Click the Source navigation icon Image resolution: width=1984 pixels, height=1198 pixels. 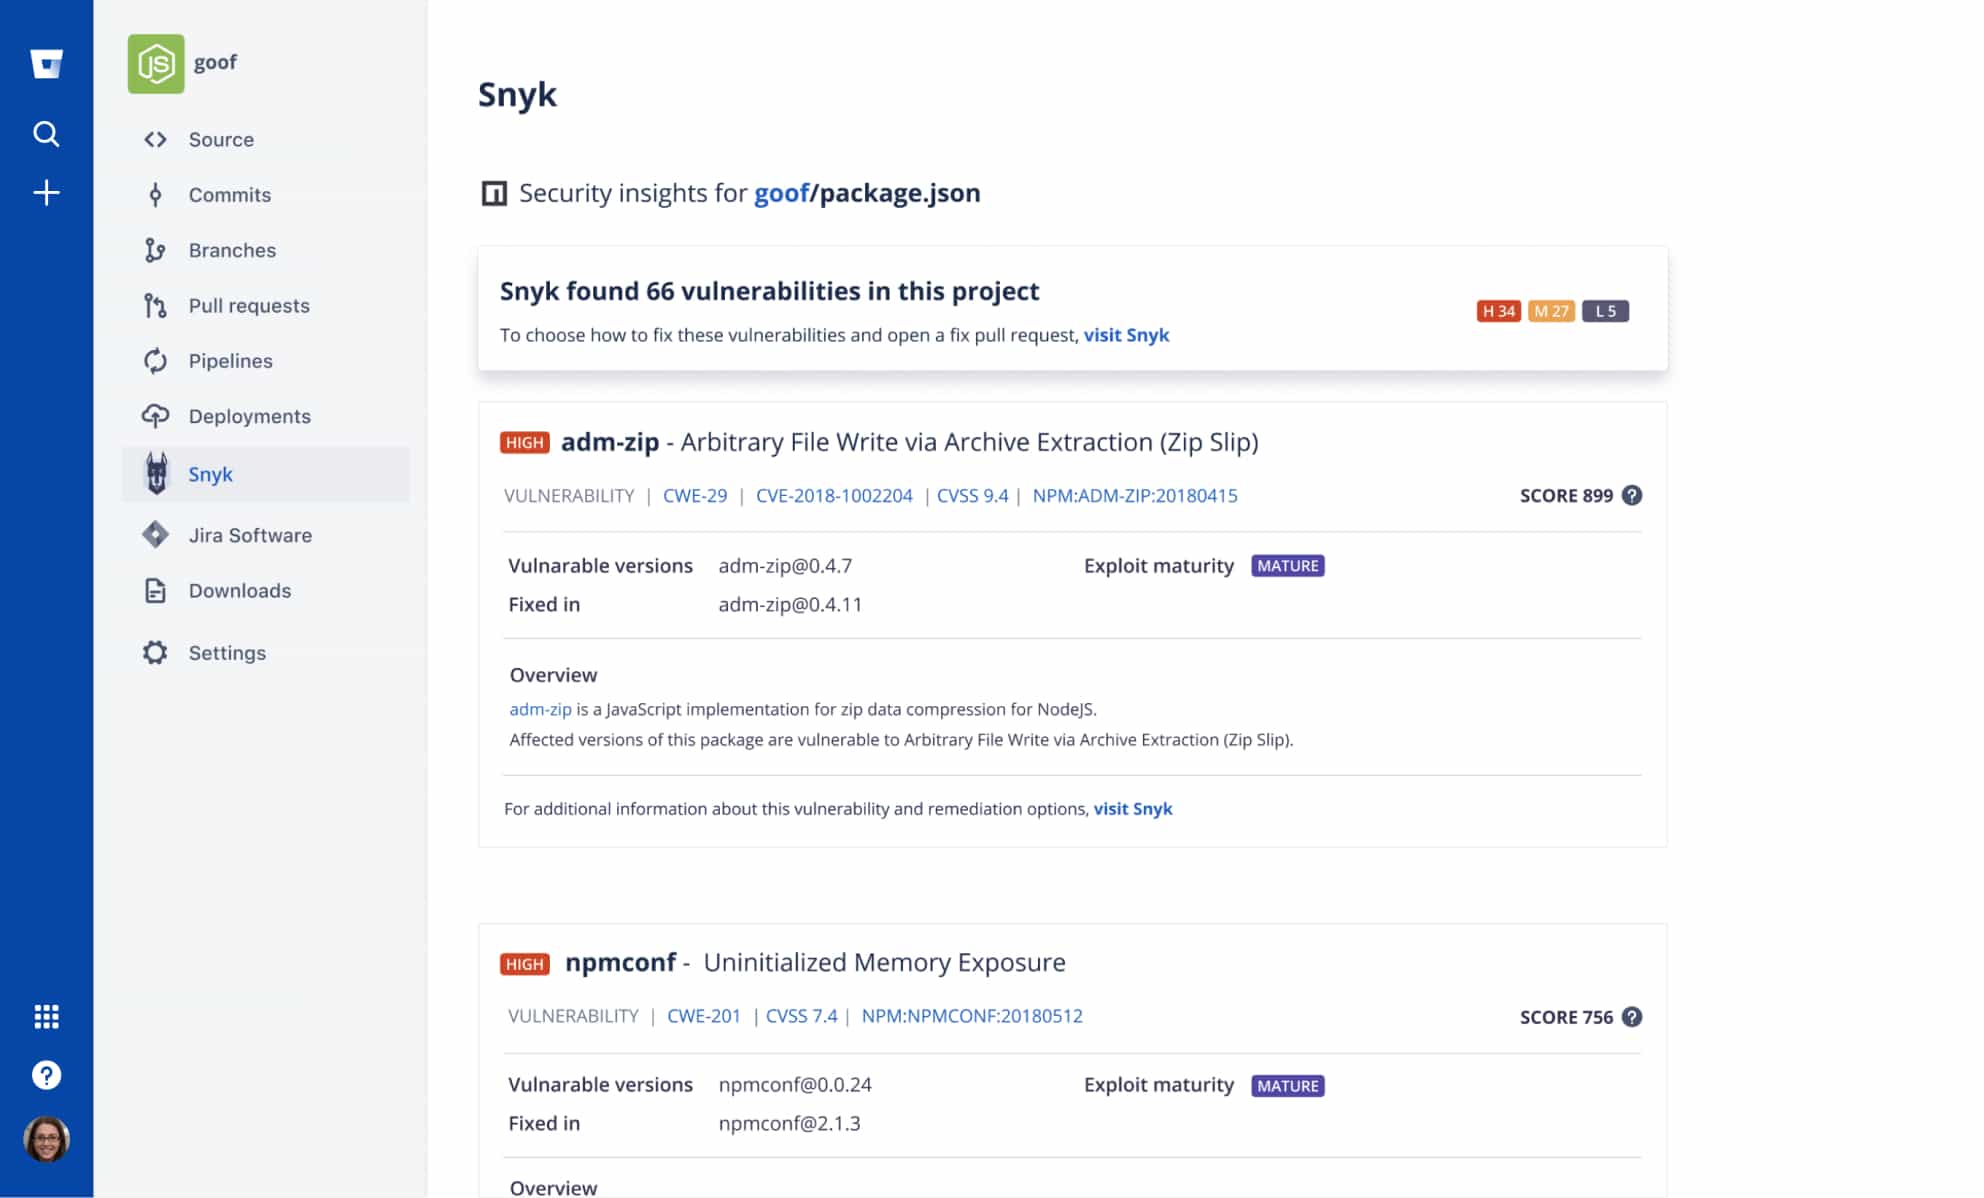157,139
